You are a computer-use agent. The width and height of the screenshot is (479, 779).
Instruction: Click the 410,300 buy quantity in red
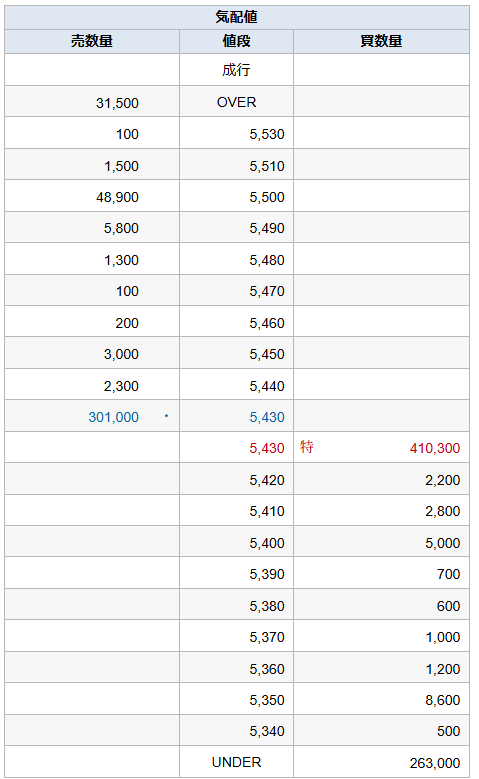(435, 448)
